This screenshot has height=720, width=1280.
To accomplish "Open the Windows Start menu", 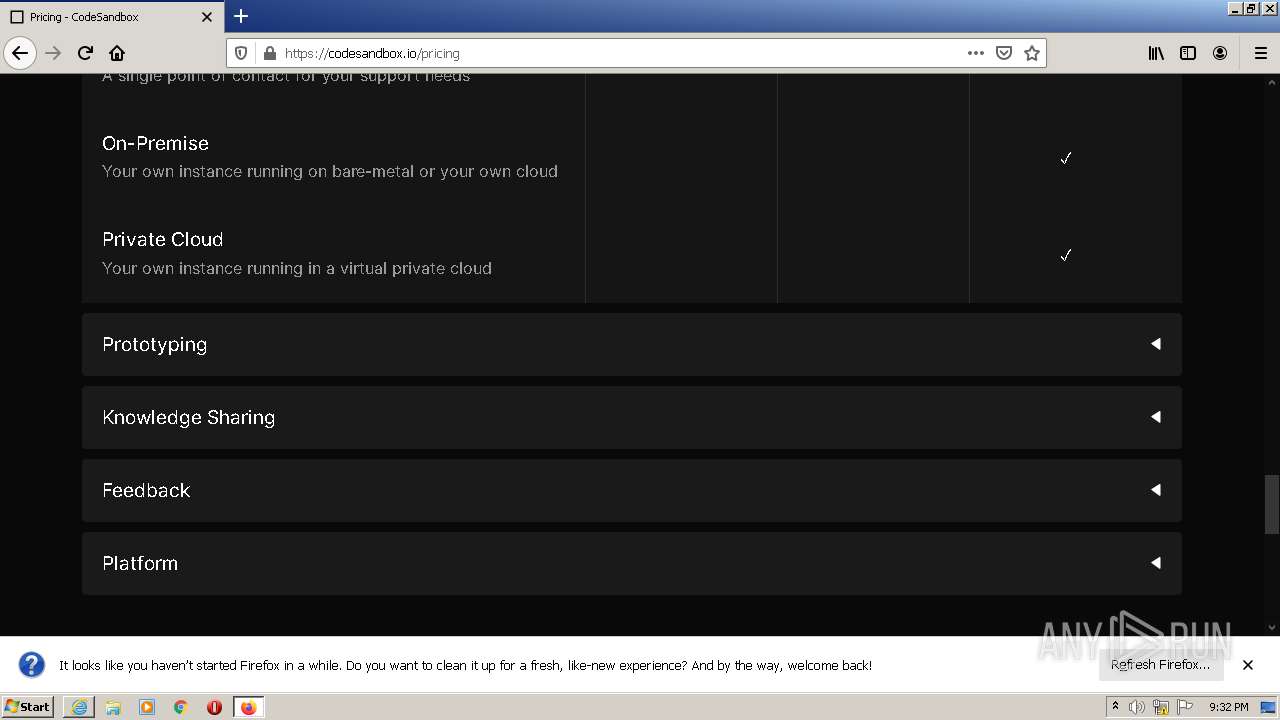I will [x=28, y=706].
